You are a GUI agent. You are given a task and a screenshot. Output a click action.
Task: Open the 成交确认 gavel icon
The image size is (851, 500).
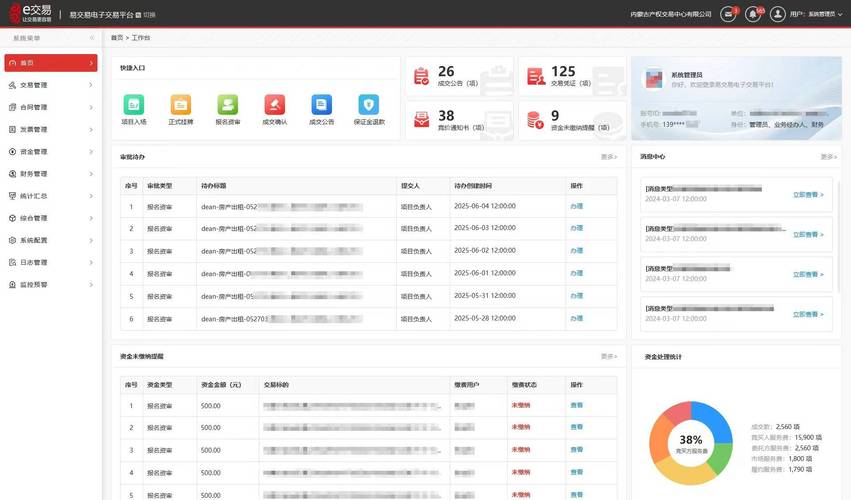275,104
